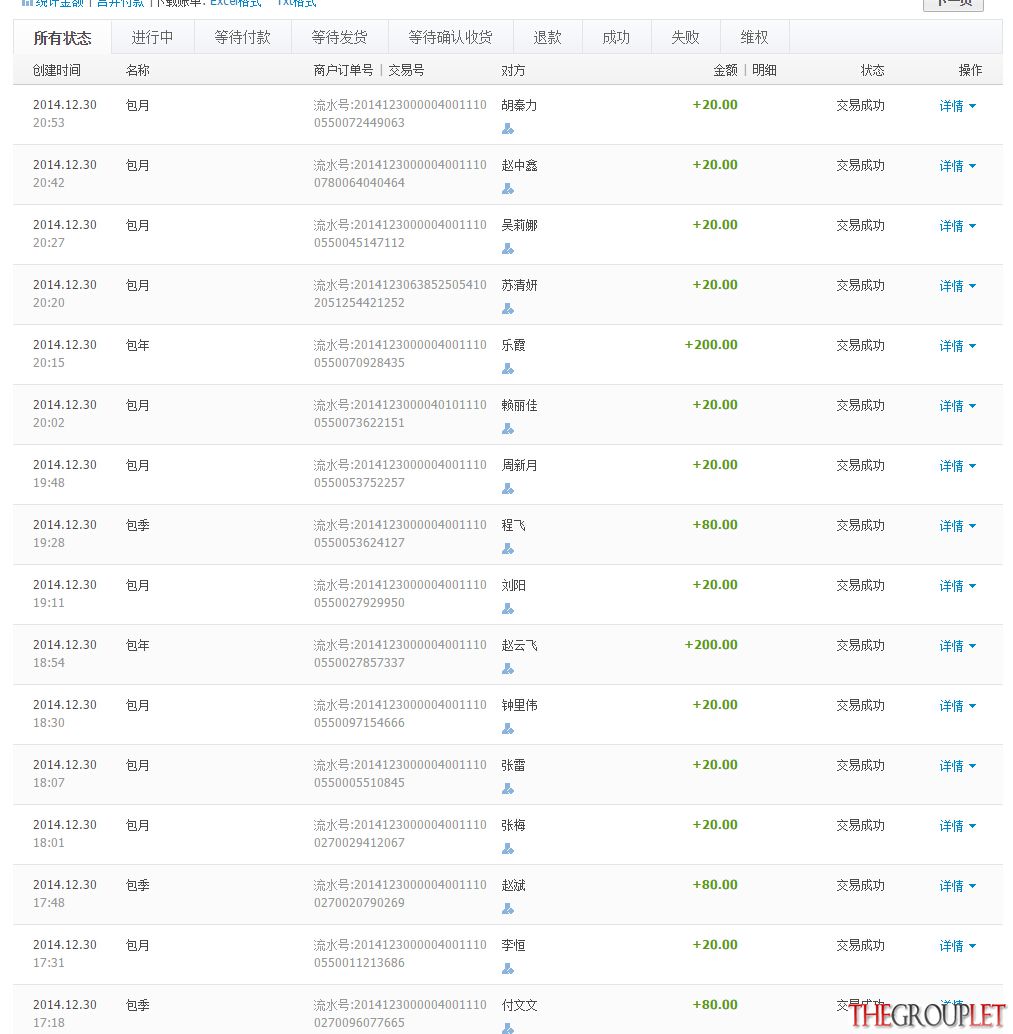Viewport: 1013px width, 1034px height.
Task: Click the name 张梅
Action: point(513,825)
